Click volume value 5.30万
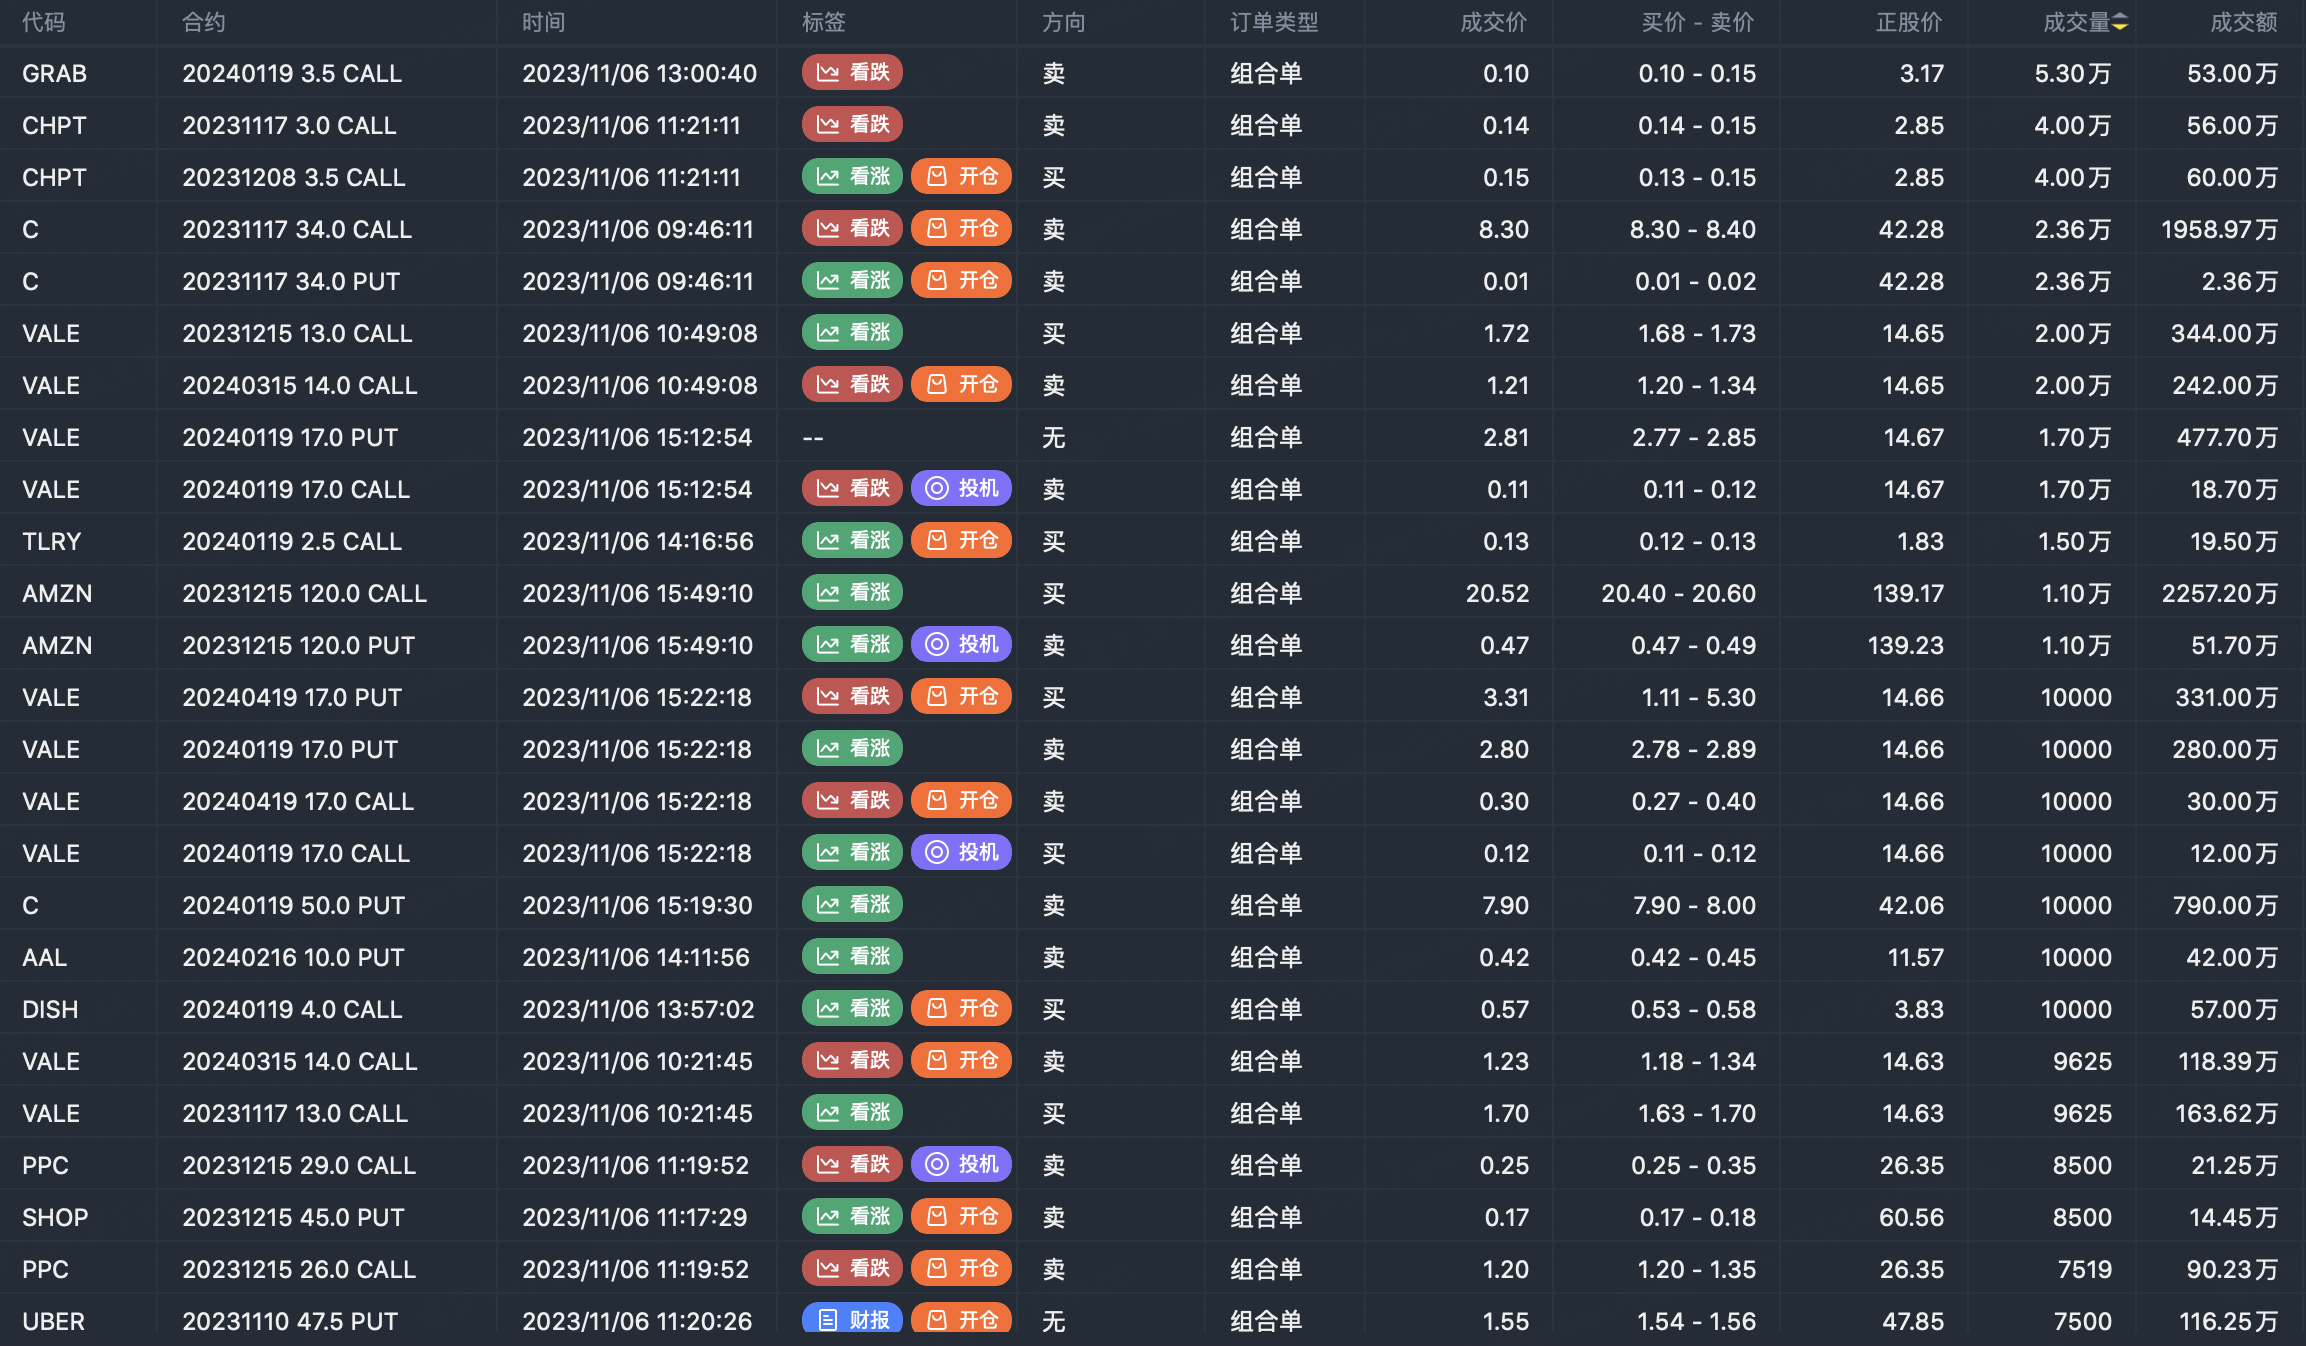This screenshot has height=1346, width=2306. coord(2073,73)
